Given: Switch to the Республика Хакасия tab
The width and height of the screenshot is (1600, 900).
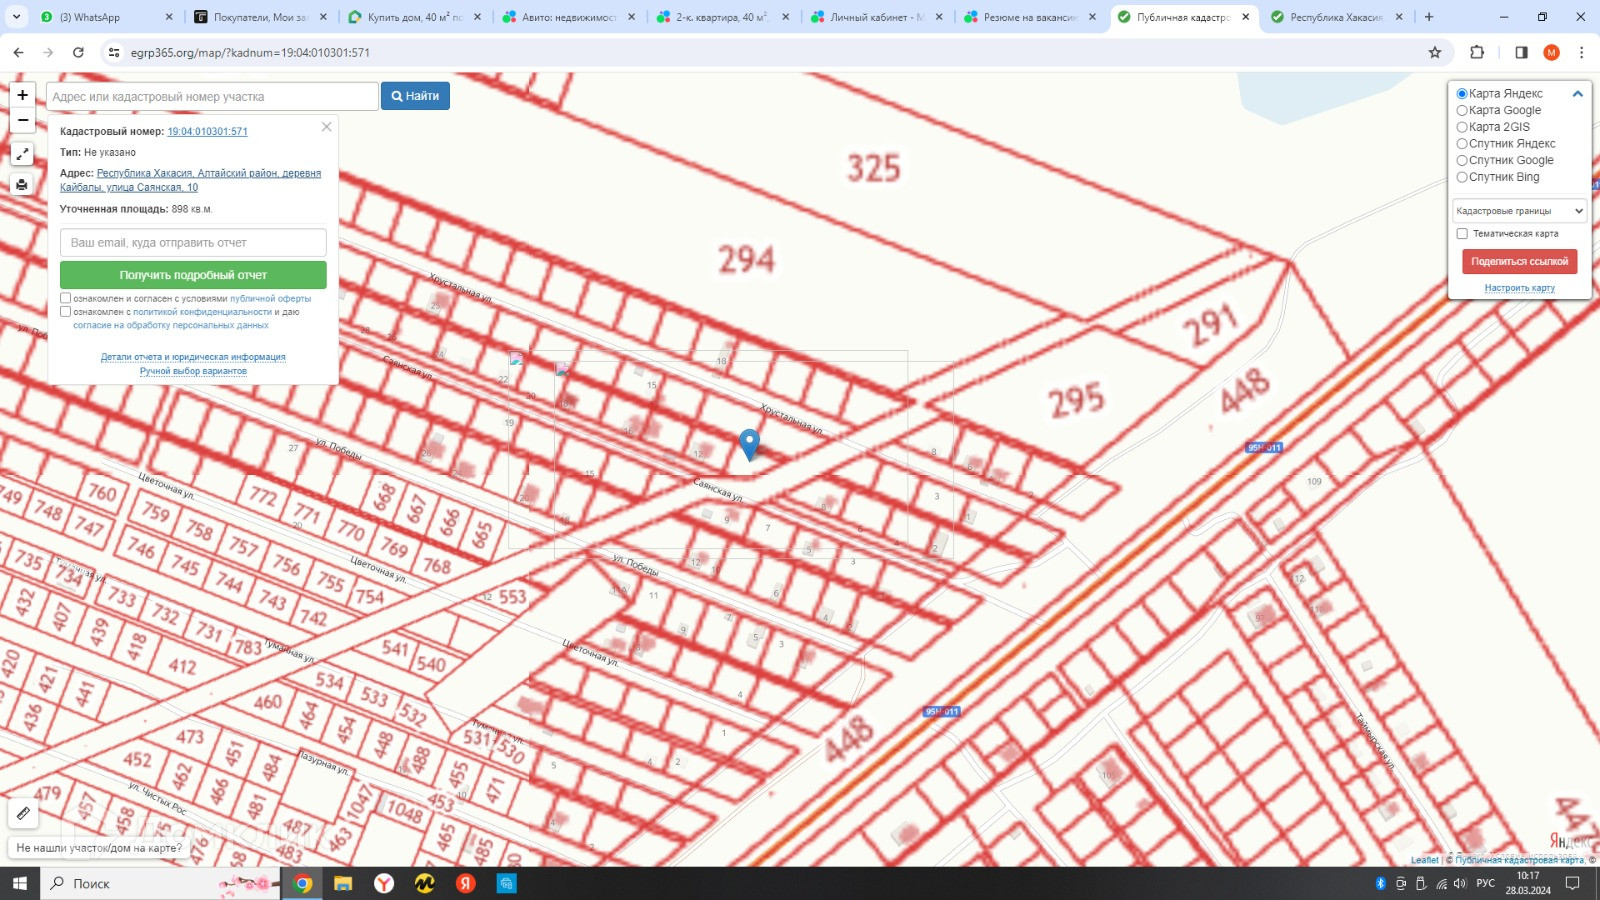Looking at the screenshot, I should [1336, 17].
